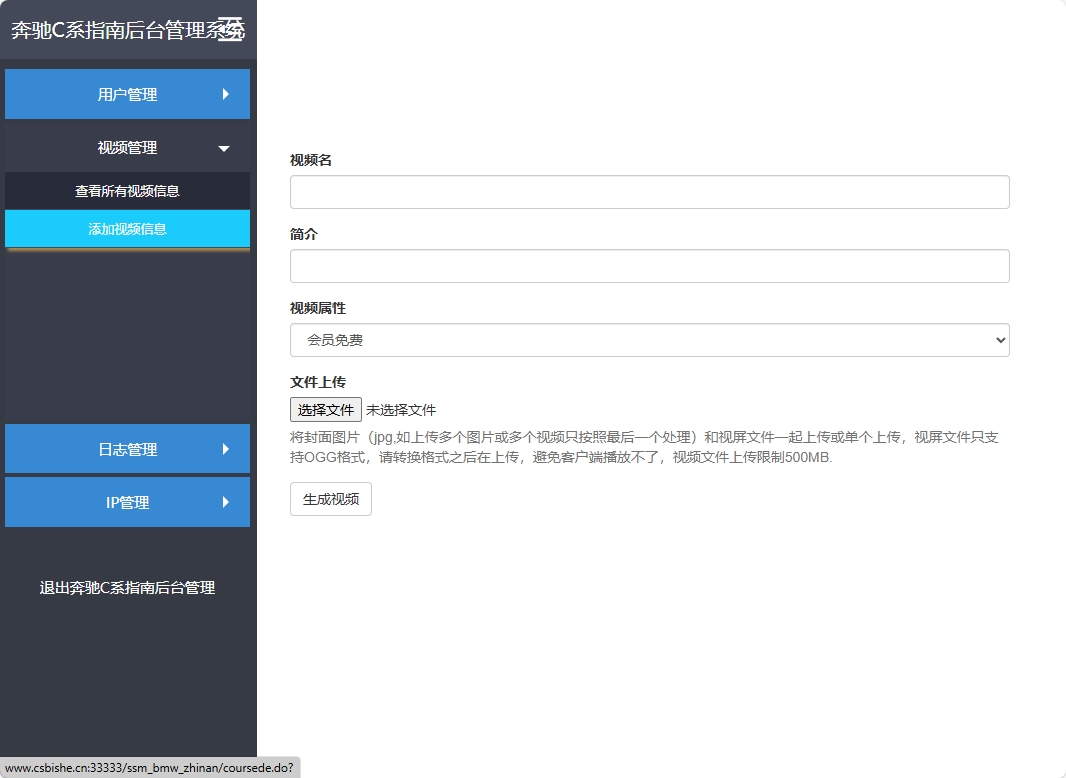
Task: Collapse the 视频管理 menu section
Action: point(127,146)
